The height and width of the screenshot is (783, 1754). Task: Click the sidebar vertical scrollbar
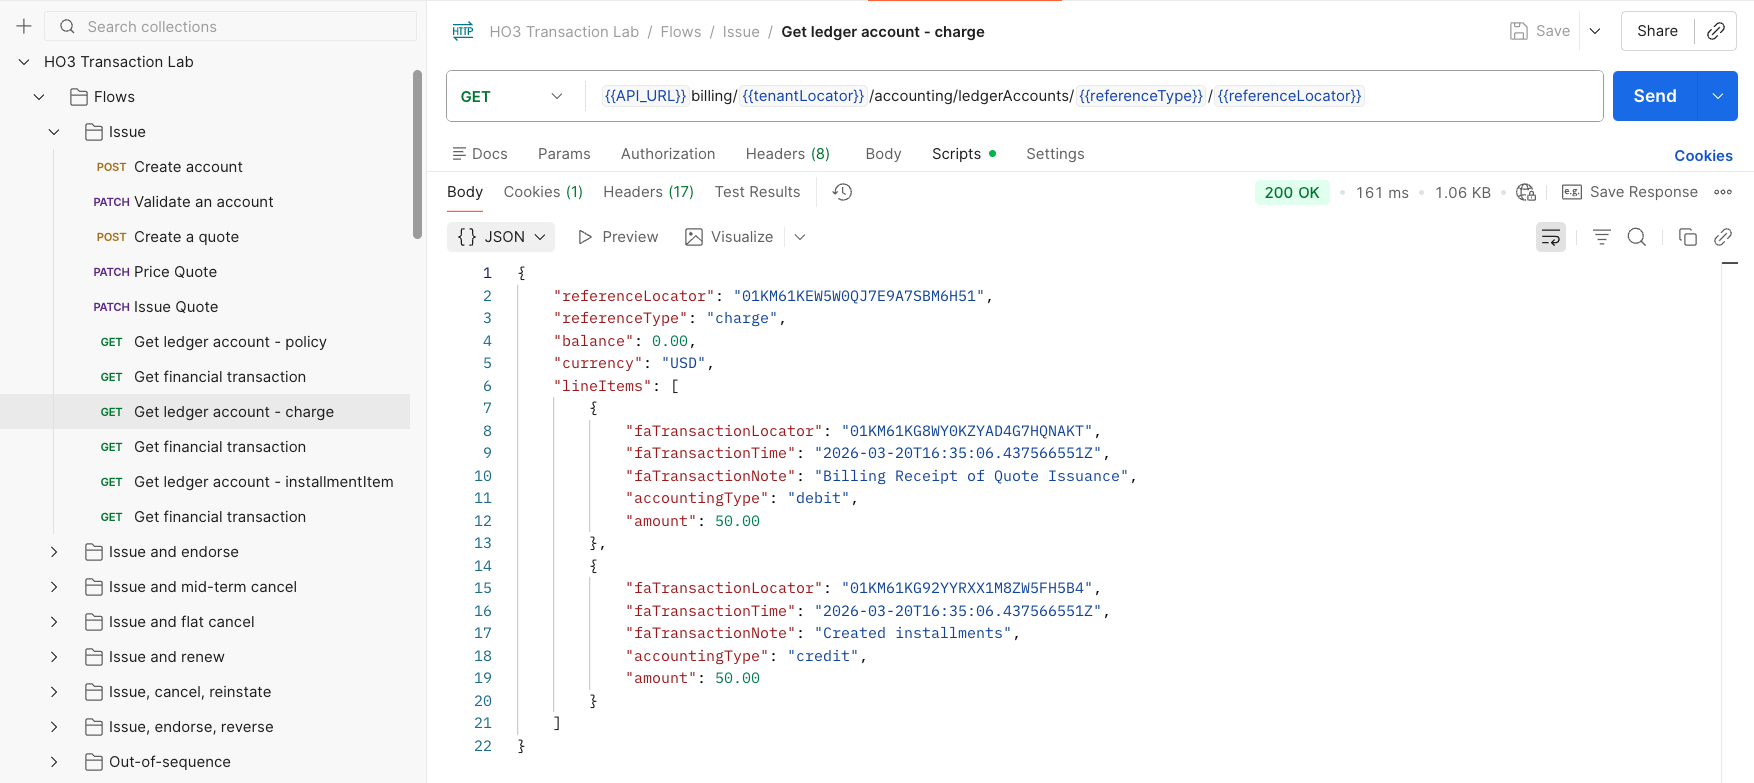coord(417,155)
